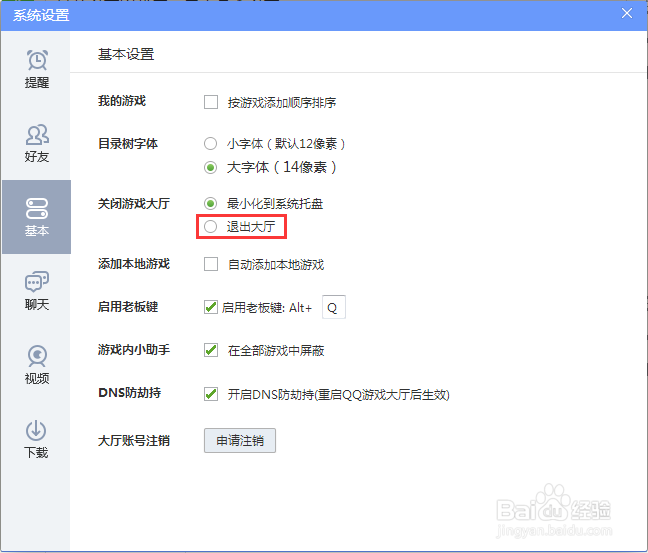Click the 启用老板键 section label
The image size is (648, 553).
(128, 307)
